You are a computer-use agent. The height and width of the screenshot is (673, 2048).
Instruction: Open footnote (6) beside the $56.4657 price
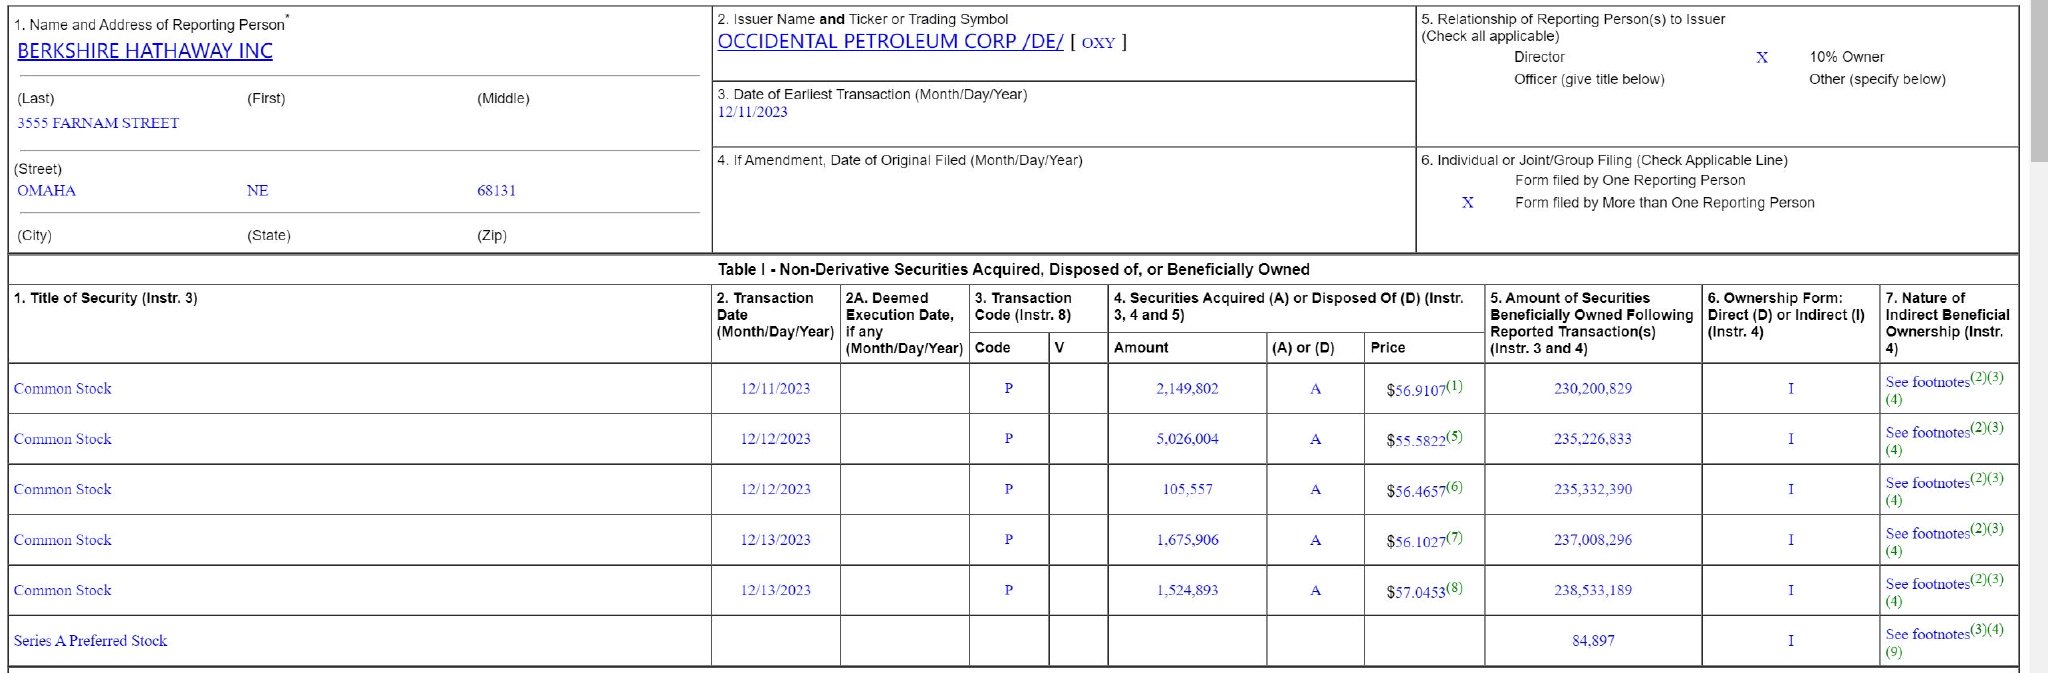pyautogui.click(x=1455, y=487)
